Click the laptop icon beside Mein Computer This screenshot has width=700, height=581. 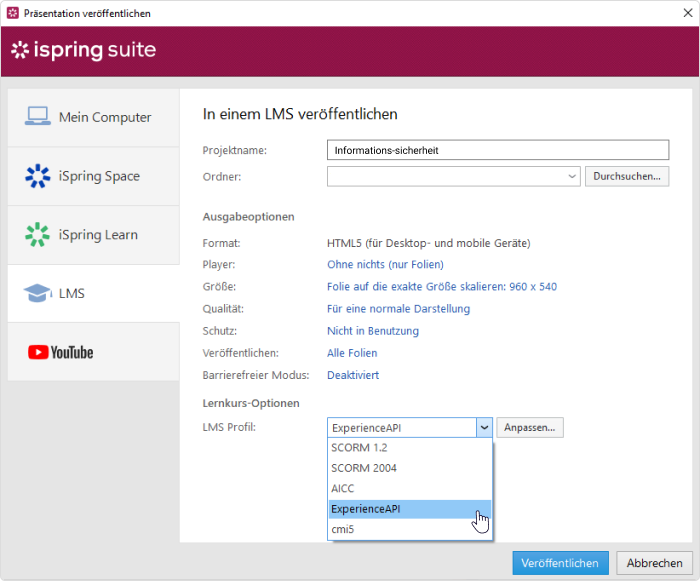(x=38, y=117)
